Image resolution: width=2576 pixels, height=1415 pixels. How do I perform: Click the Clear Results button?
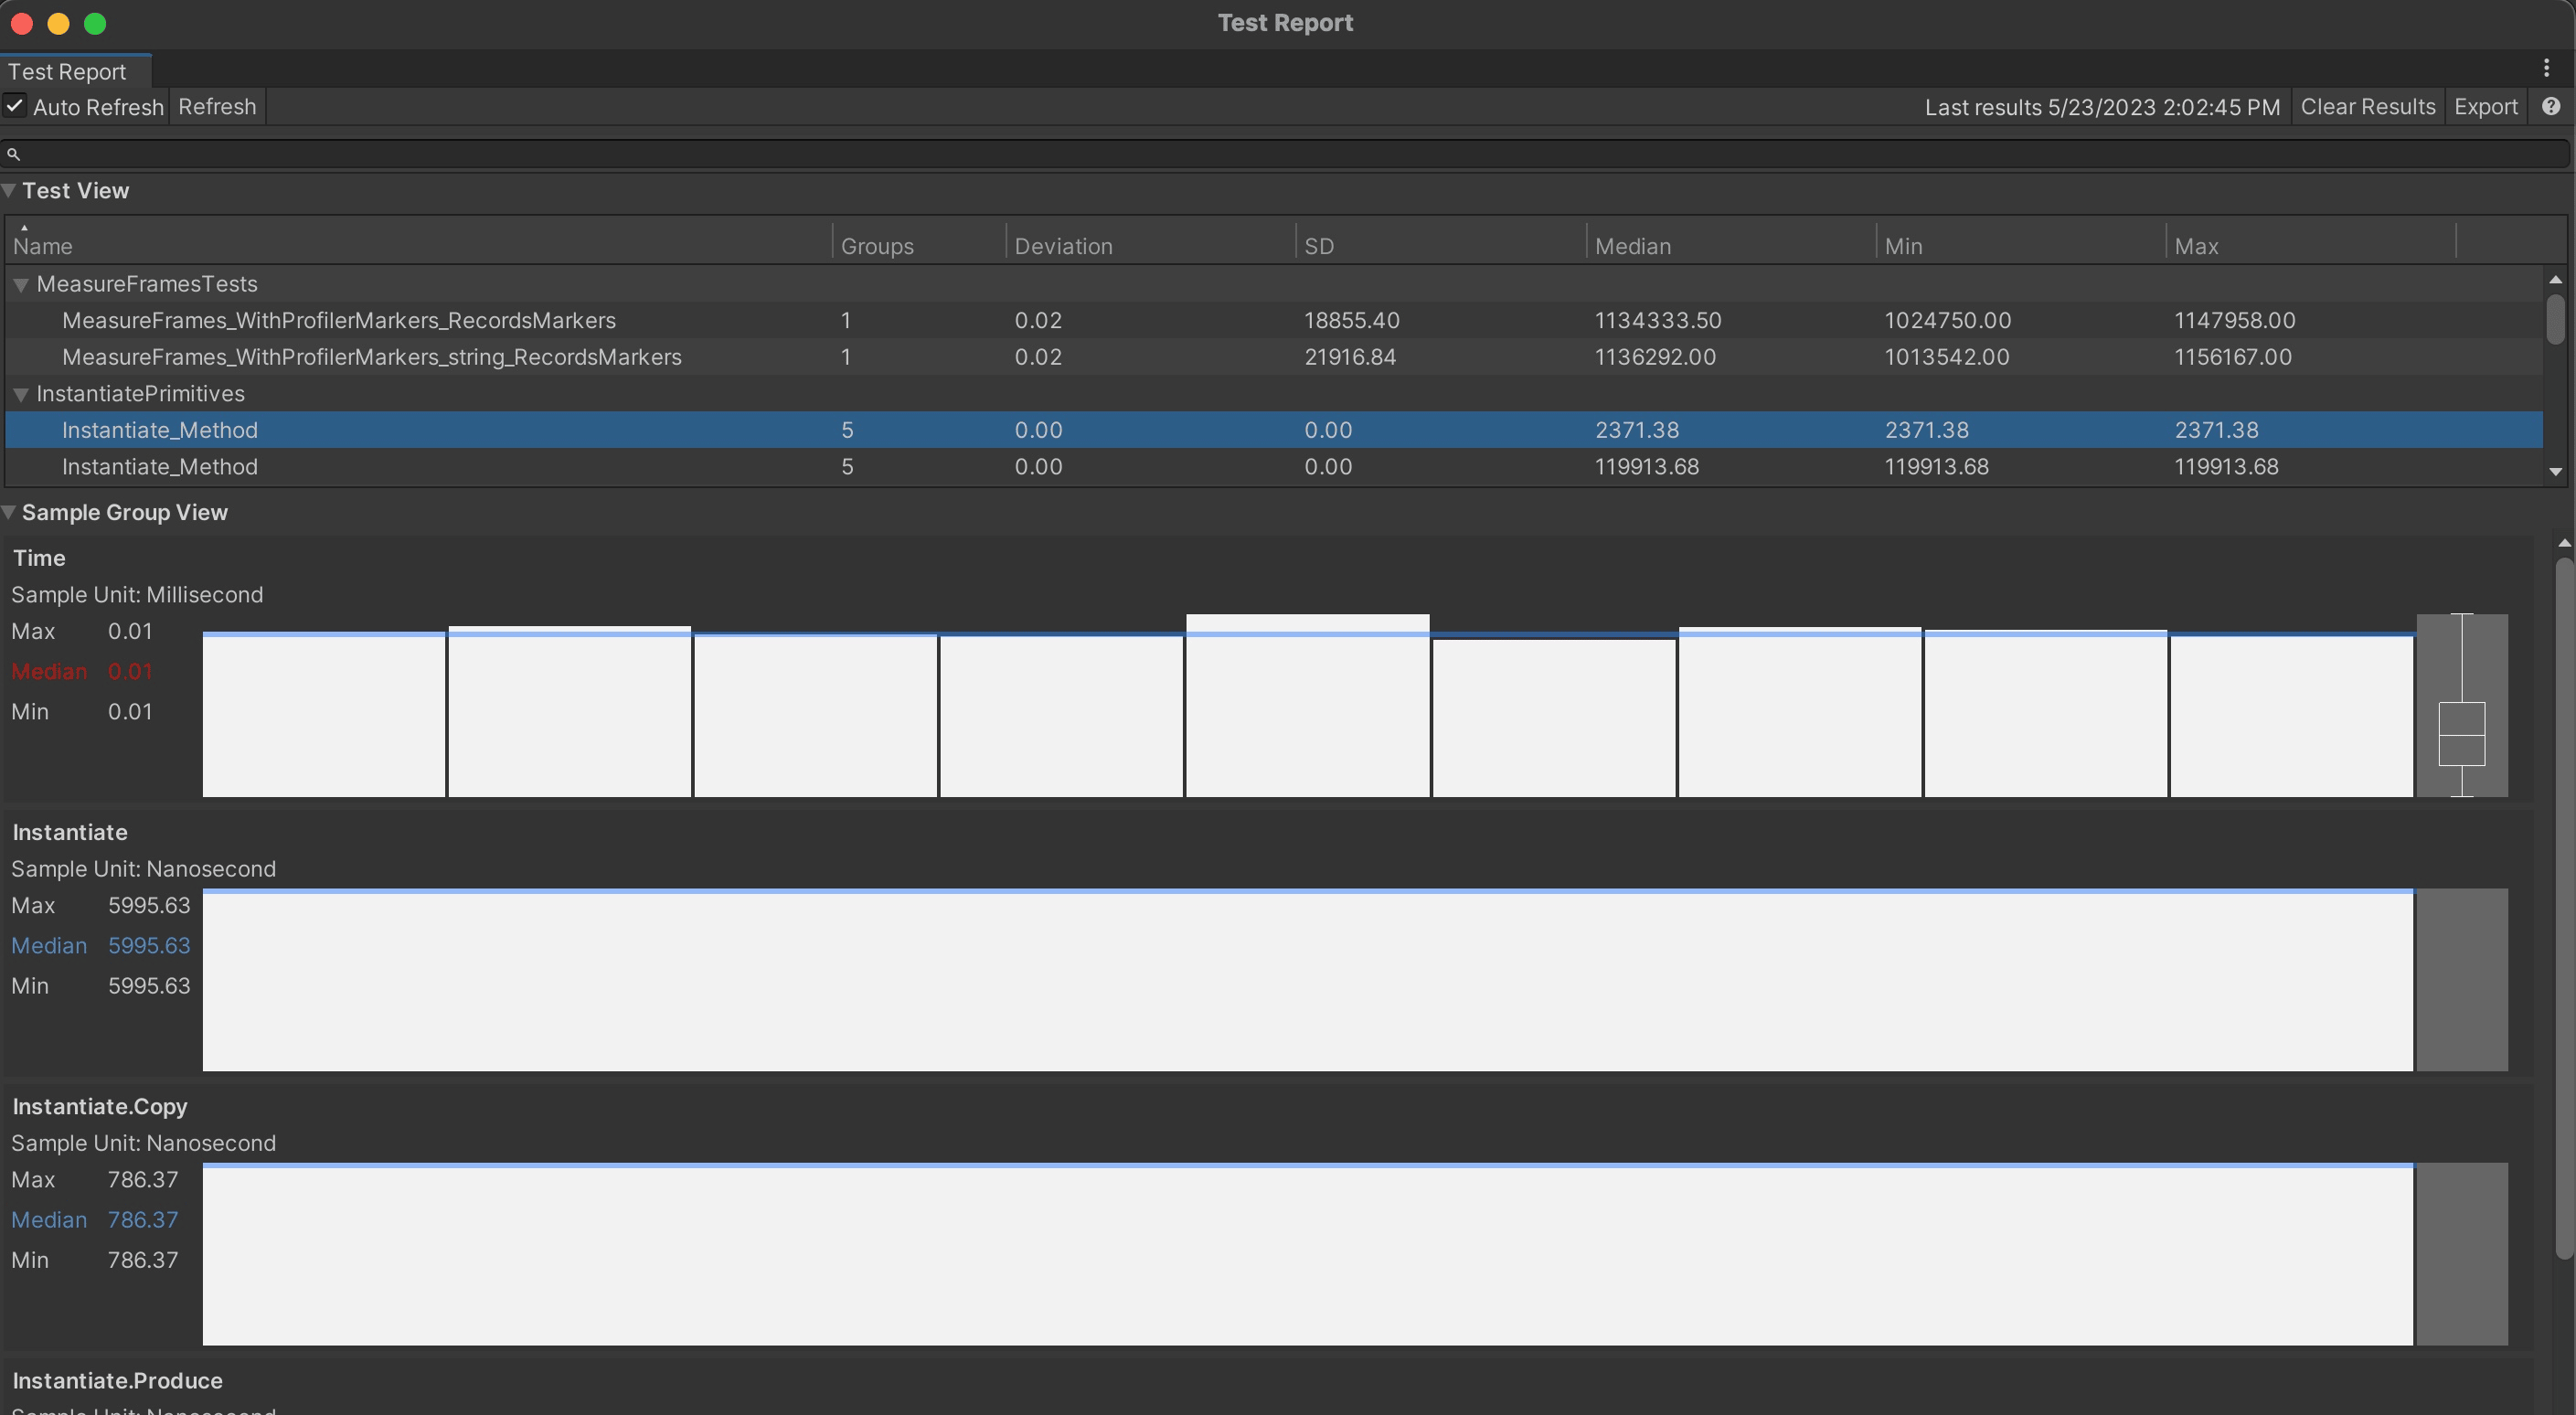(x=2368, y=107)
